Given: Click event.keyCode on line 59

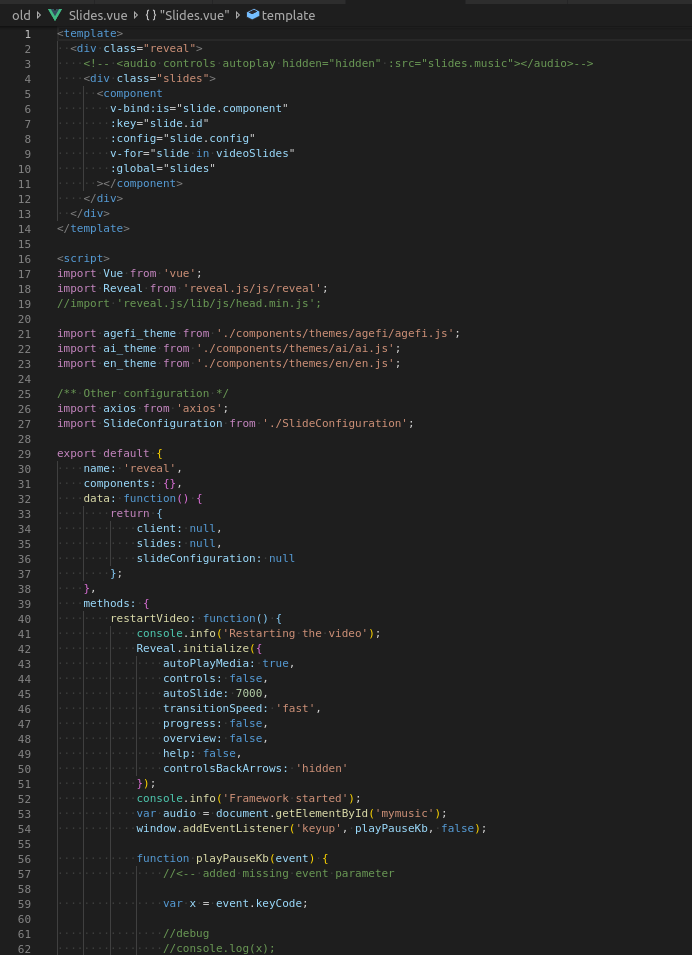Looking at the screenshot, I should [261, 903].
